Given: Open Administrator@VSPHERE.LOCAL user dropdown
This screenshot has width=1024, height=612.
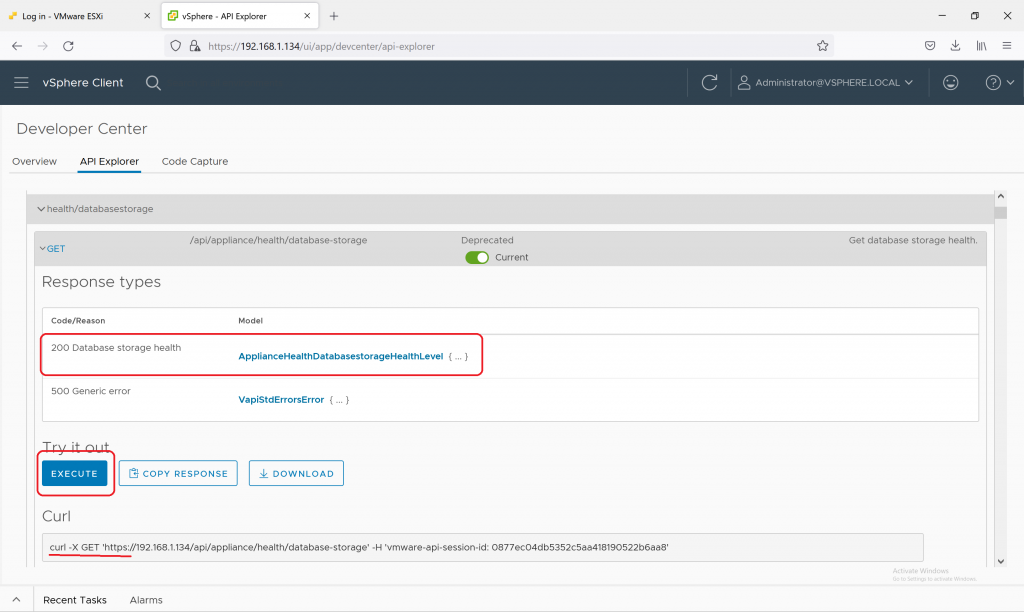Looking at the screenshot, I should 825,82.
